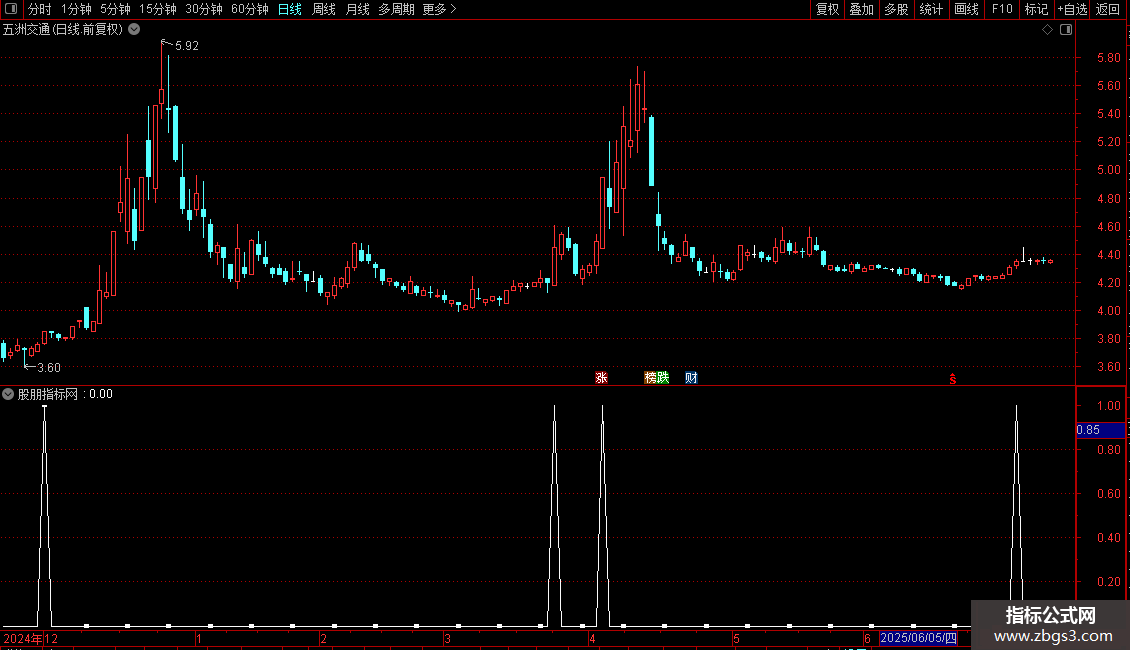This screenshot has height=650, width=1130.
Task: Switch to 分时 intraday view
Action: click(40, 9)
